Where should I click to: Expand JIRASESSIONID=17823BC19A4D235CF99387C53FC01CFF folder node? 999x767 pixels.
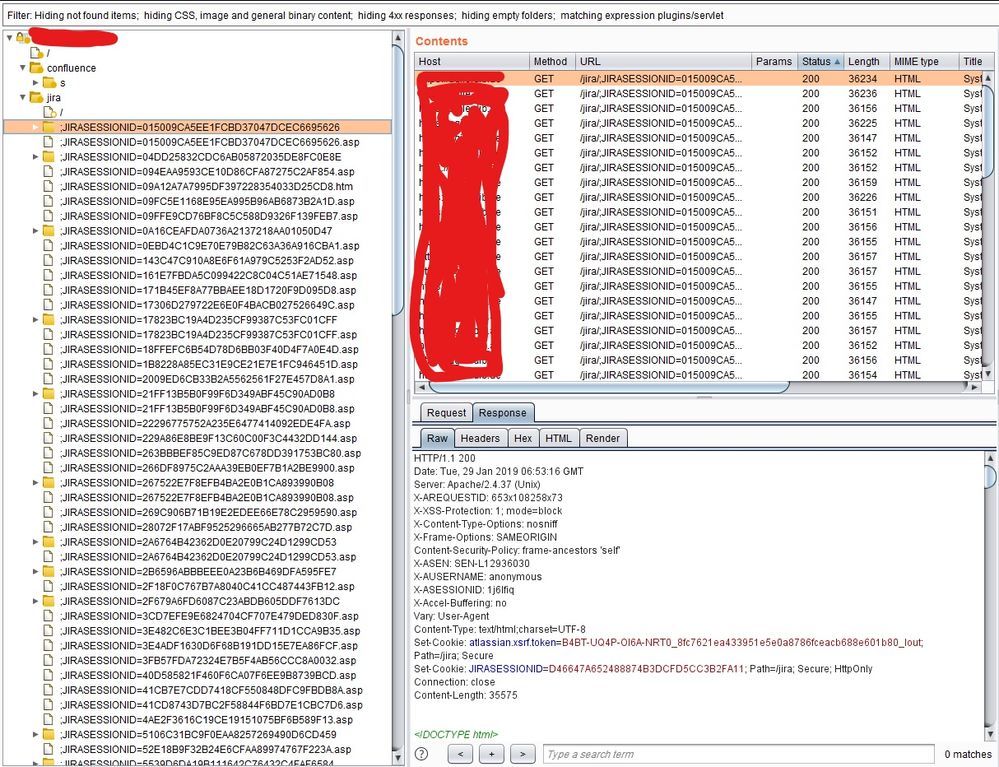[36, 319]
